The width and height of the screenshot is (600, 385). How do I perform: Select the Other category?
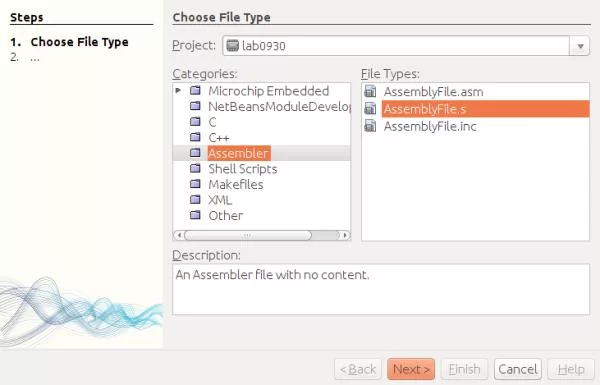225,215
